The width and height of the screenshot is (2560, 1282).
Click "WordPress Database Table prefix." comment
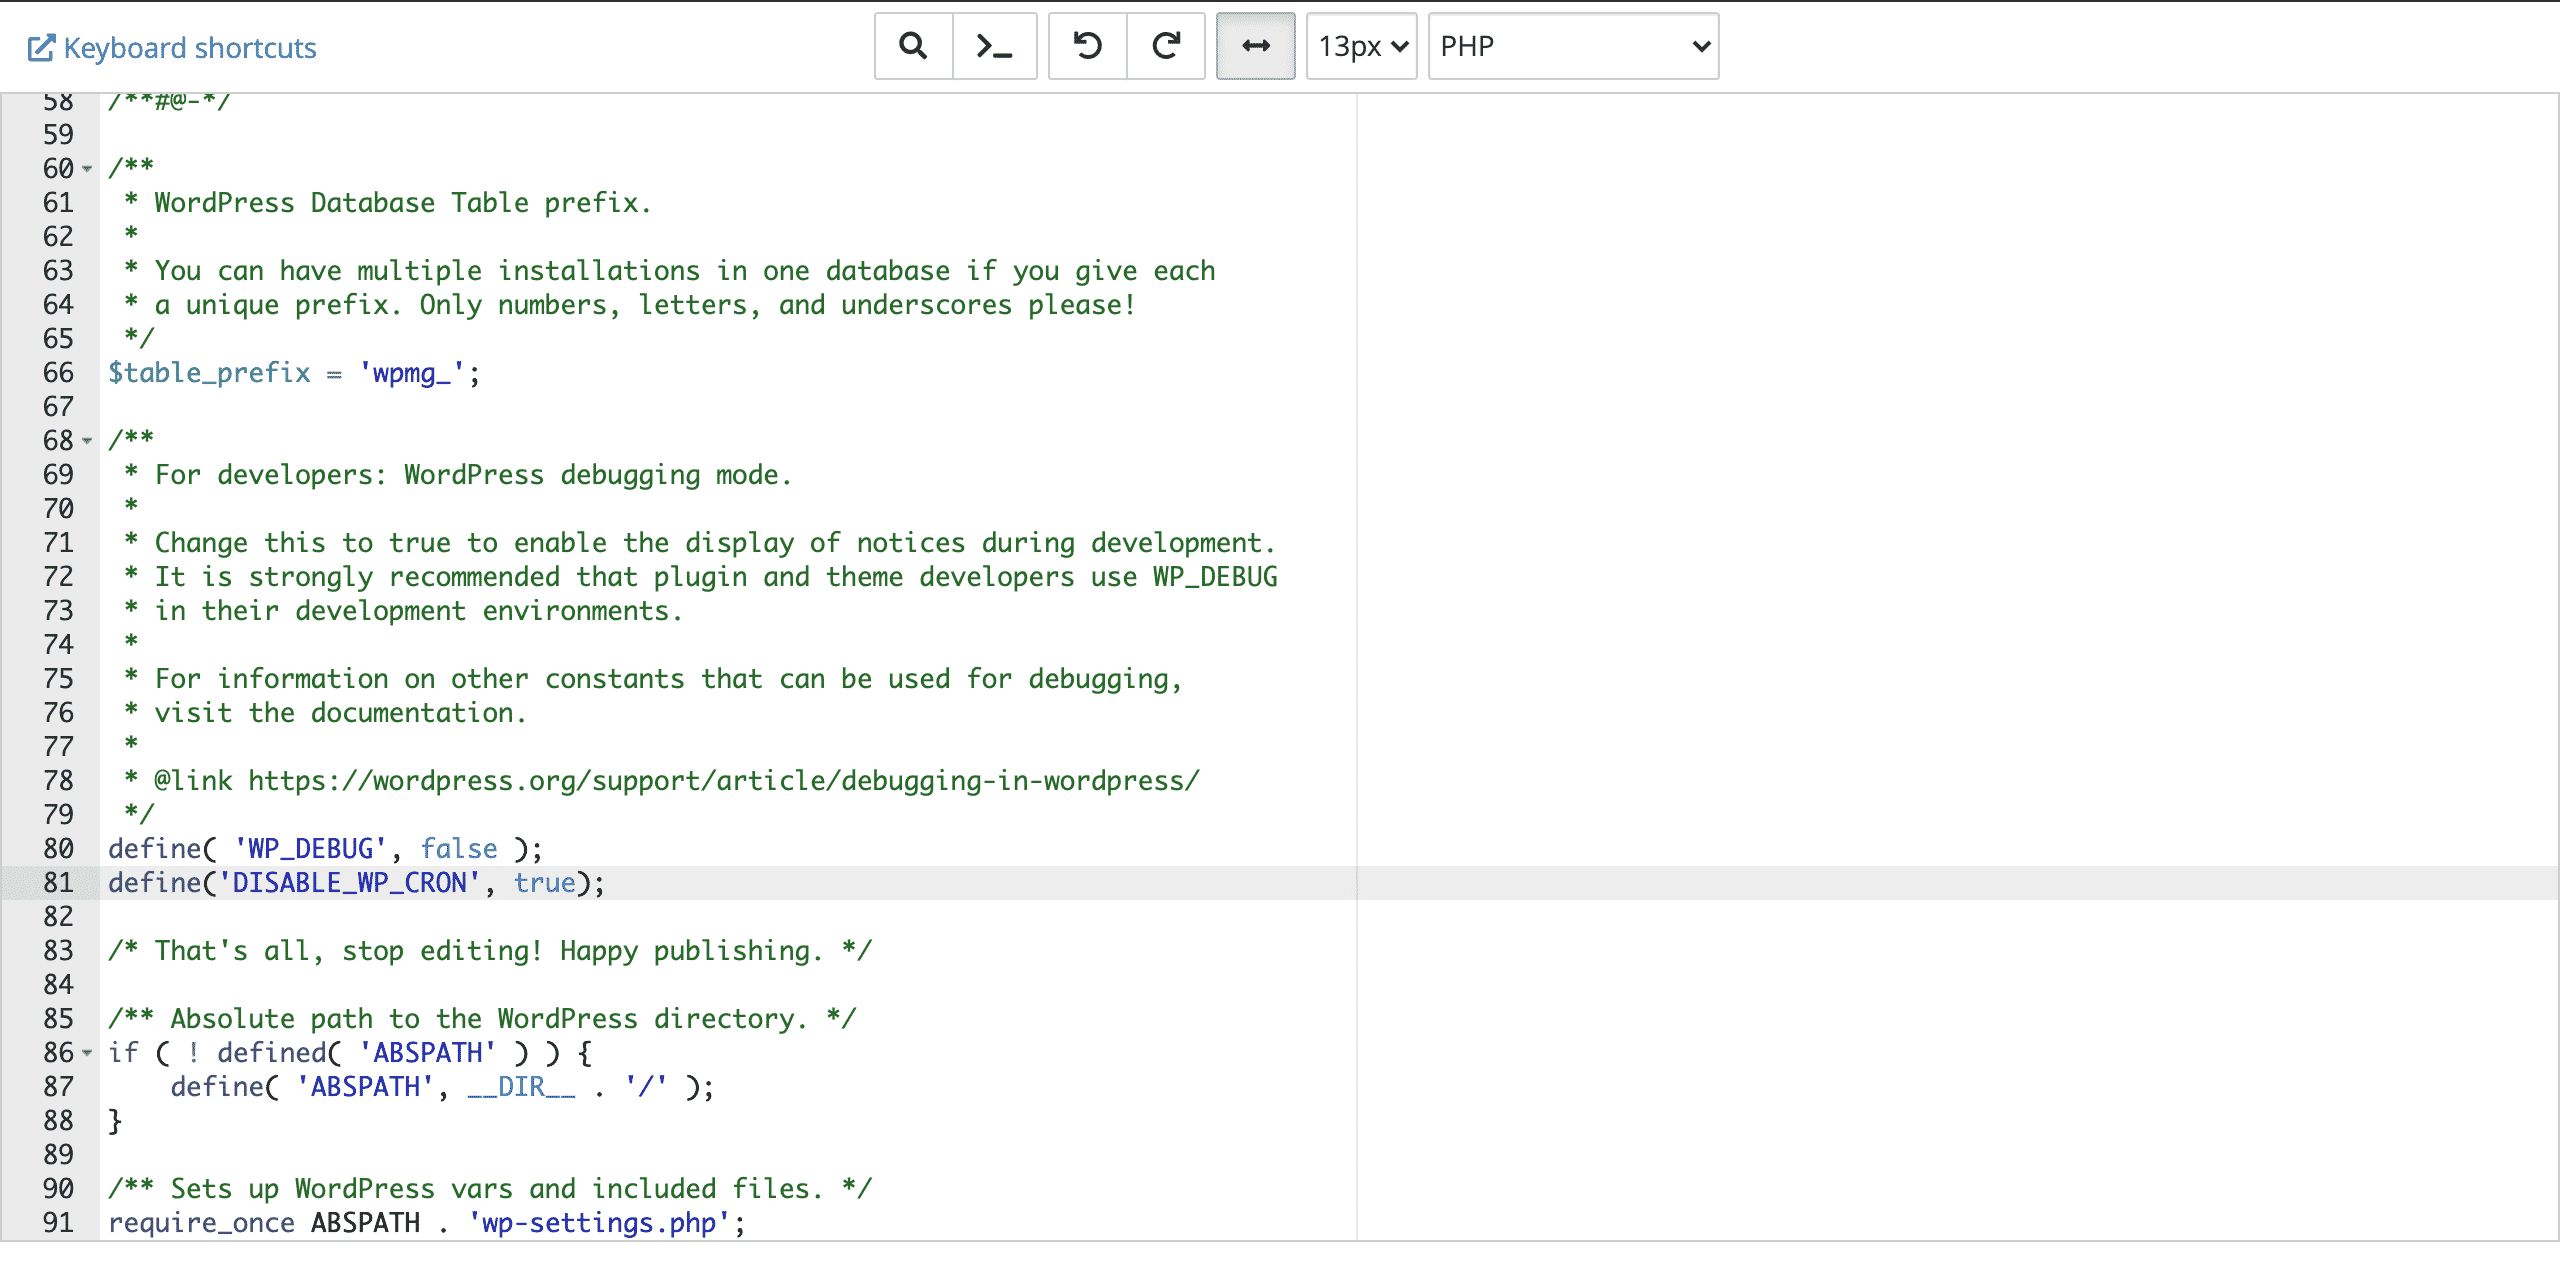[x=402, y=203]
